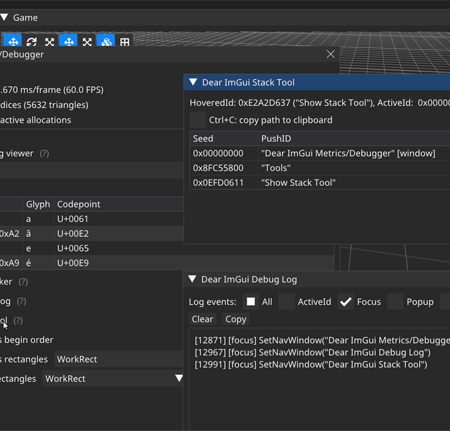450x431 pixels.
Task: Click codepoint U+00E2
Action: (x=73, y=234)
